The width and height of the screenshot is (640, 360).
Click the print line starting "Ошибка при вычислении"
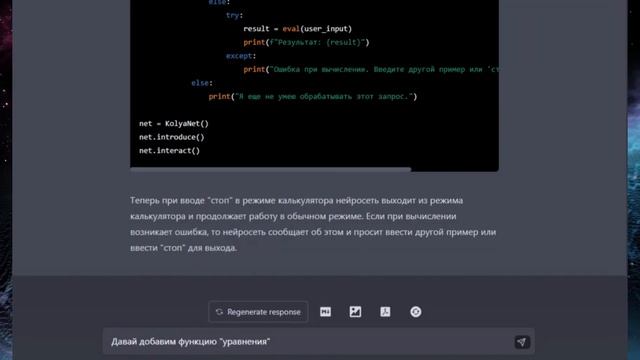tap(371, 69)
